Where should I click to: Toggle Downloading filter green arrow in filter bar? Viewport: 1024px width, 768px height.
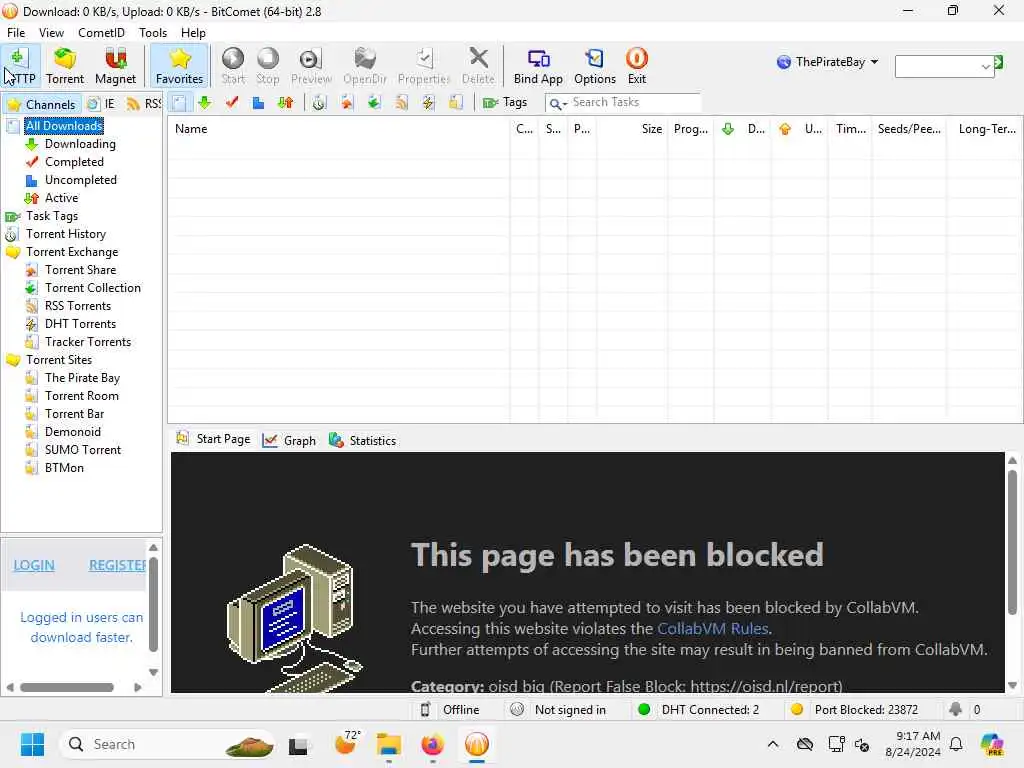coord(205,103)
